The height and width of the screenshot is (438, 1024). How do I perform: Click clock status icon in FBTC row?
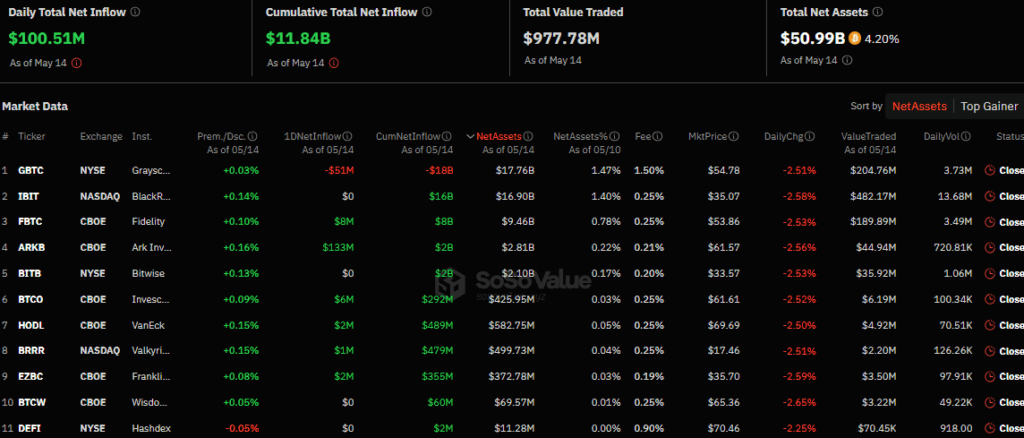click(990, 222)
